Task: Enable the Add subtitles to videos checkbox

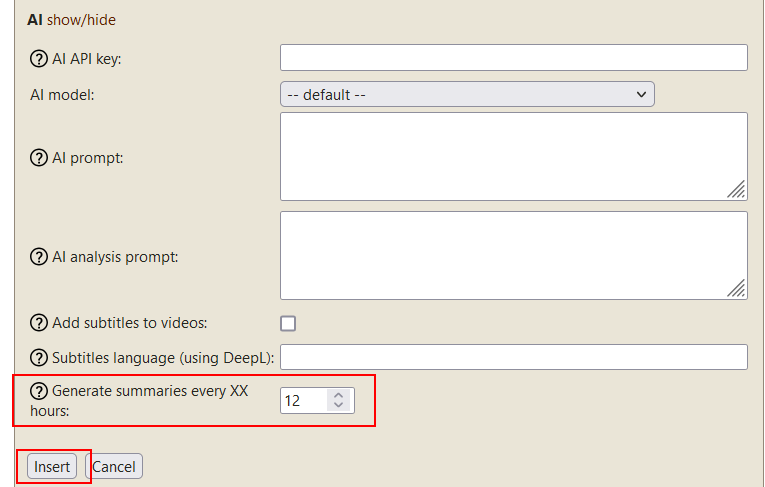Action: pos(288,323)
